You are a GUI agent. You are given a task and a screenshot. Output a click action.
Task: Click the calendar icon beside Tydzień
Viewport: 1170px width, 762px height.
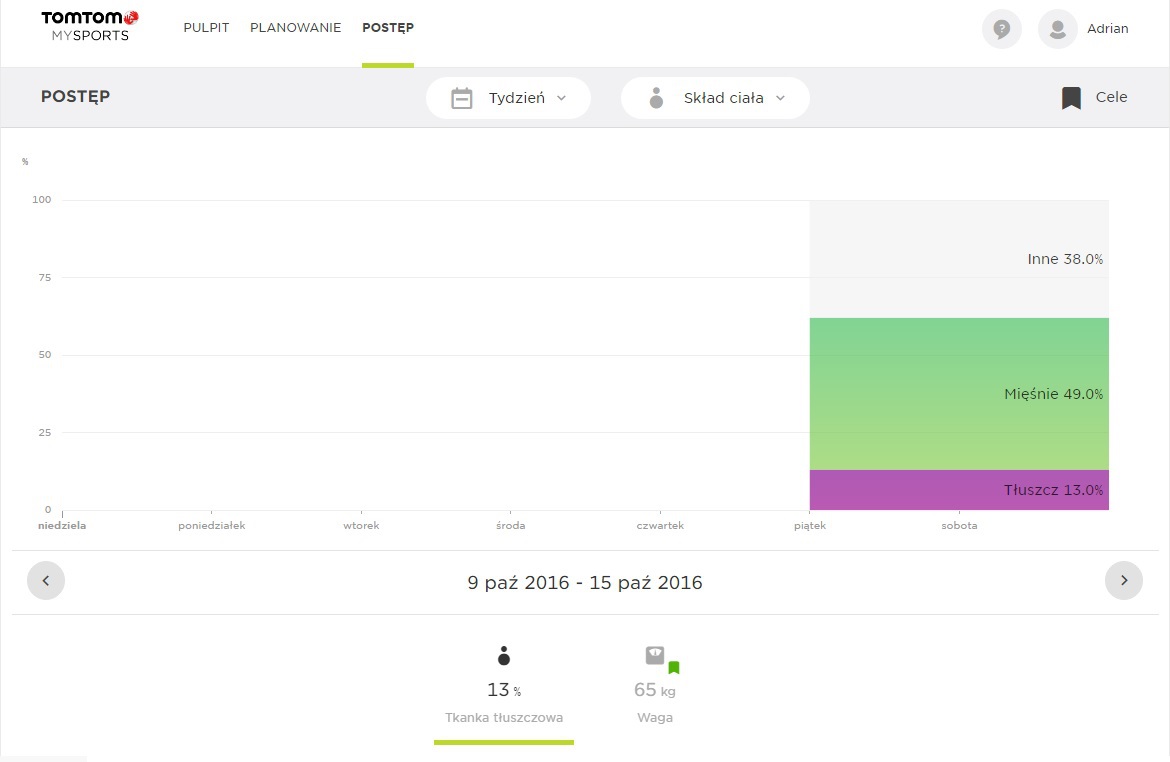pyautogui.click(x=462, y=98)
